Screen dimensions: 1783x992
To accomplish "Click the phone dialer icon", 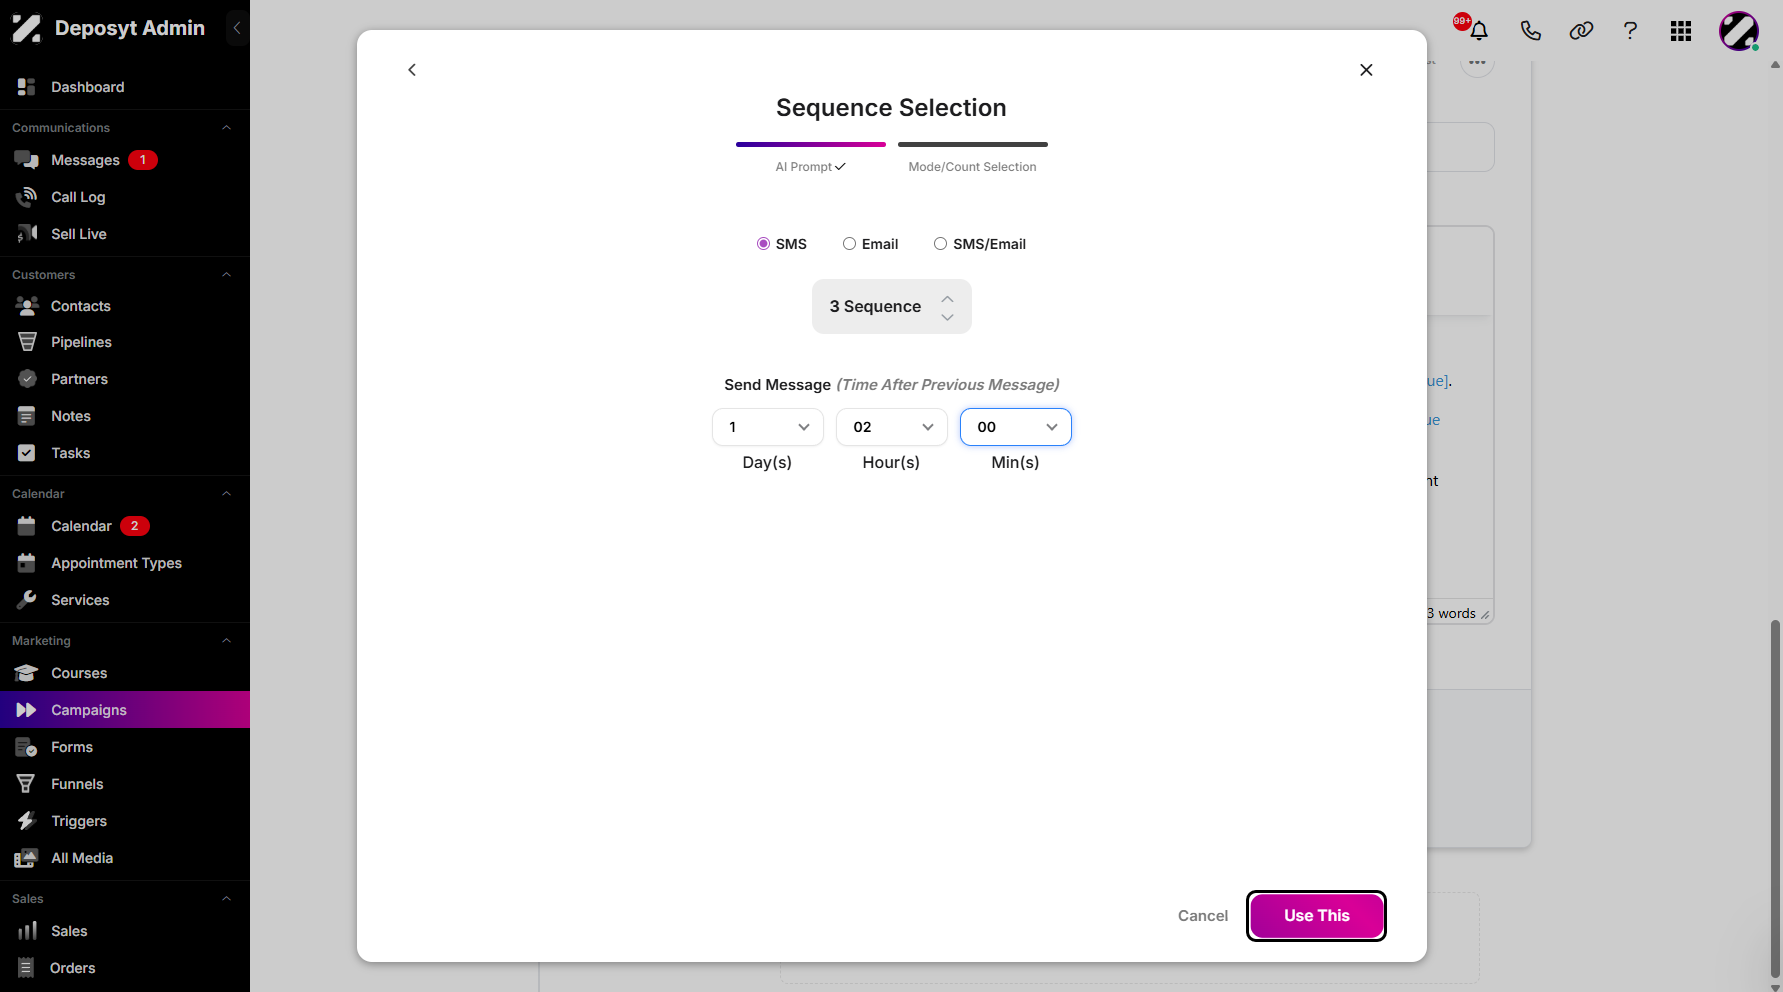I will point(1530,30).
